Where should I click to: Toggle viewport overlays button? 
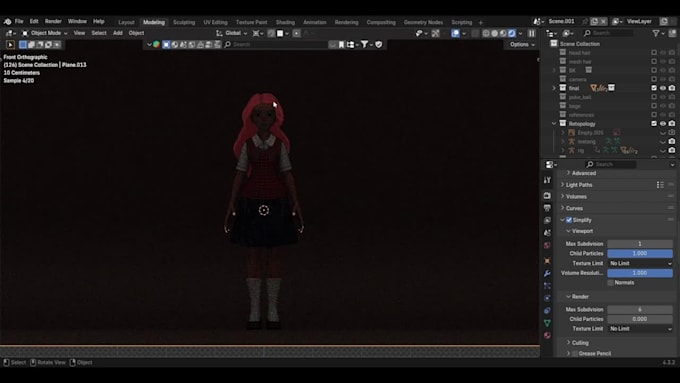click(x=455, y=33)
